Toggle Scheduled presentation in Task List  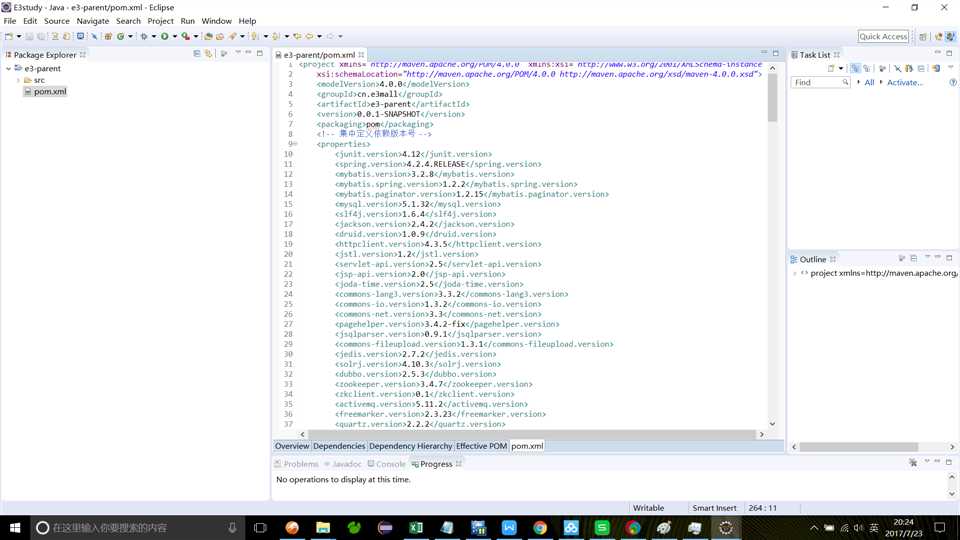pos(867,68)
